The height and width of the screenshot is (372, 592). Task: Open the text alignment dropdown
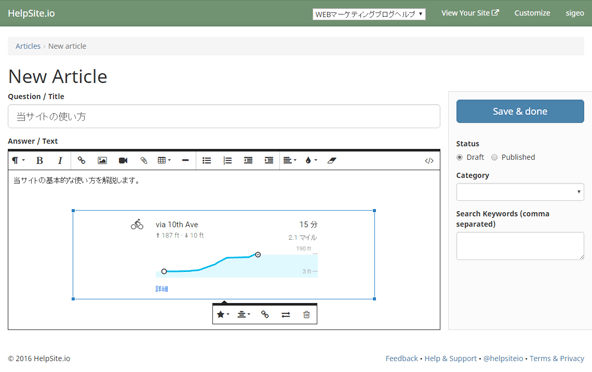coord(290,161)
